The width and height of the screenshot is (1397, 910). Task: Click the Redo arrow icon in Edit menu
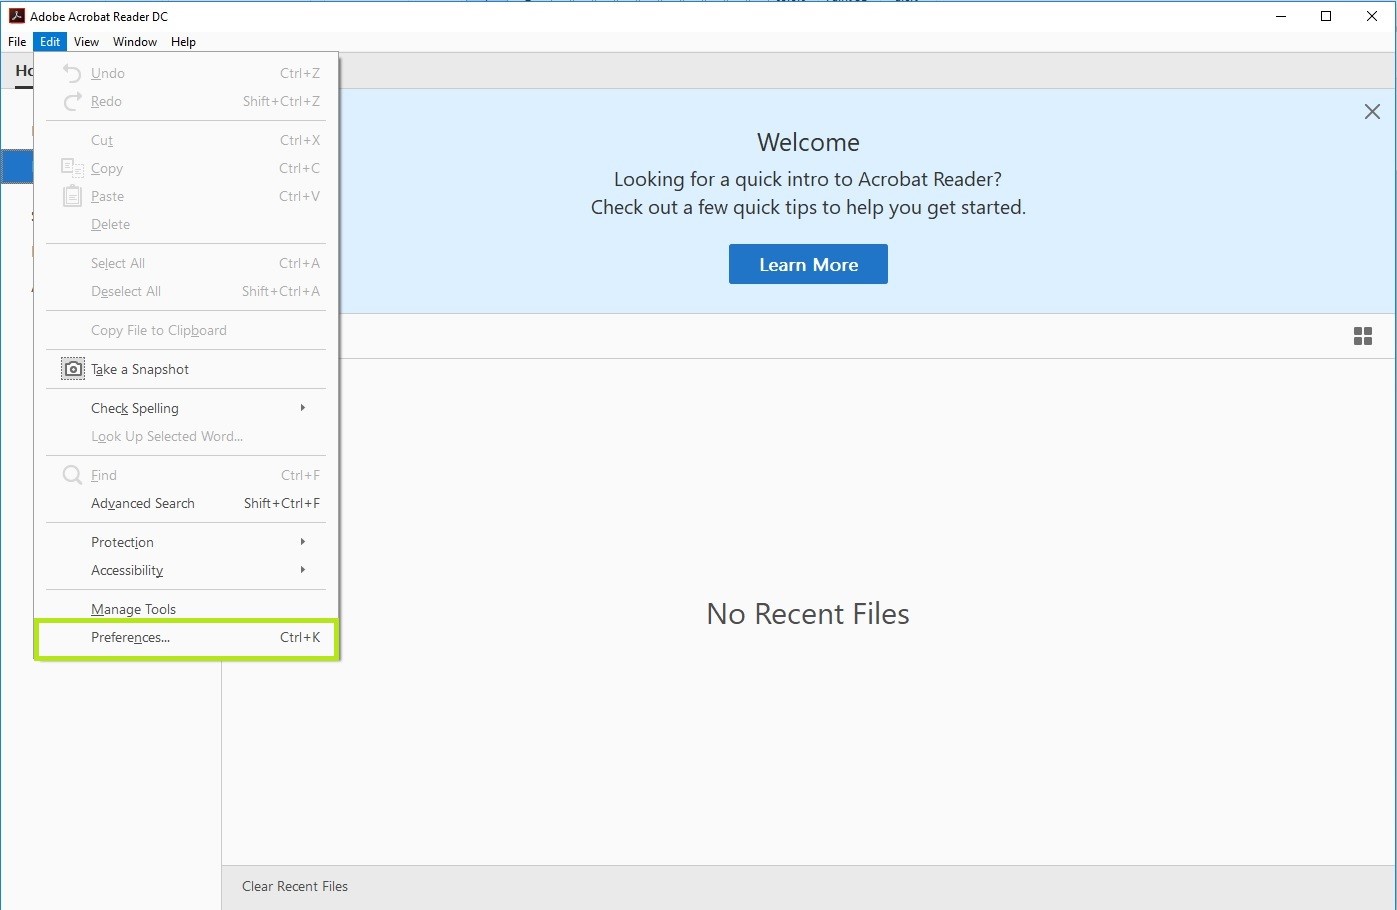coord(72,101)
